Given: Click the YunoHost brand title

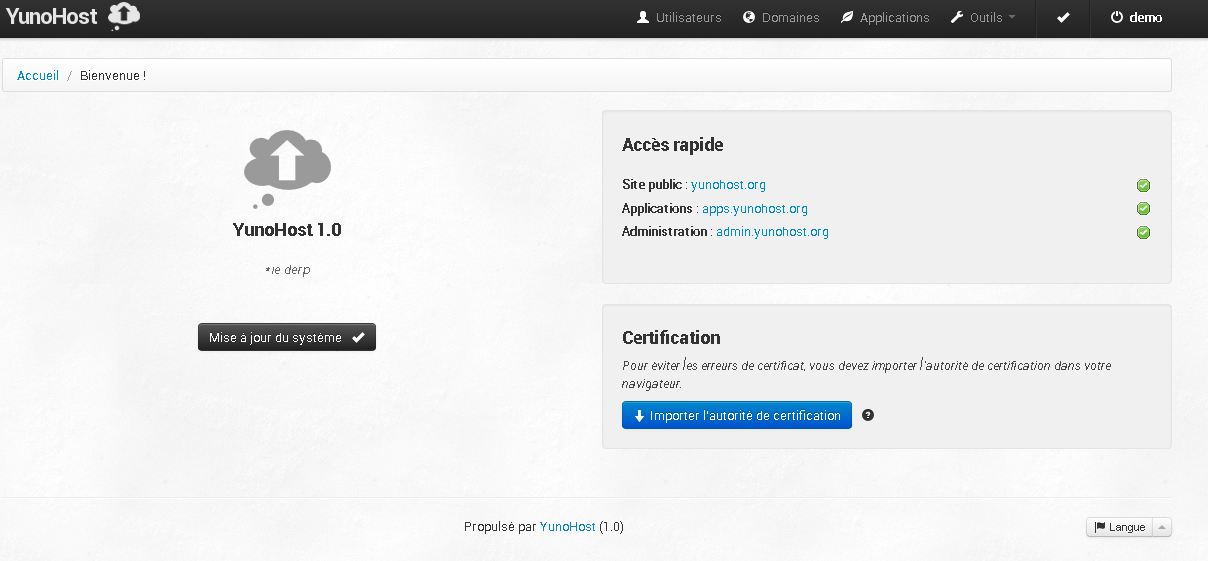Looking at the screenshot, I should pyautogui.click(x=52, y=17).
